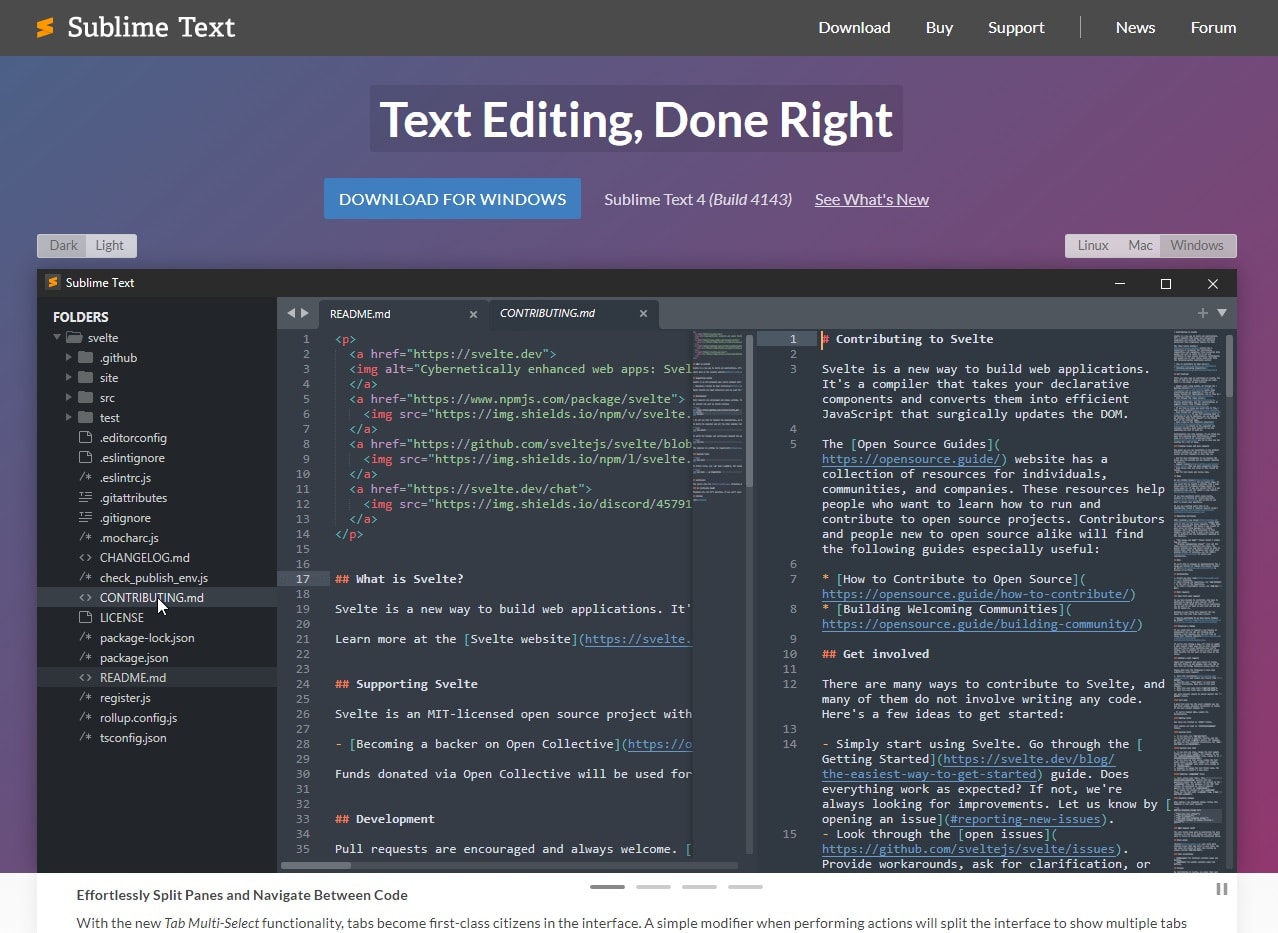Collapse the svelte folder tree
Image resolution: width=1278 pixels, height=933 pixels.
58,338
